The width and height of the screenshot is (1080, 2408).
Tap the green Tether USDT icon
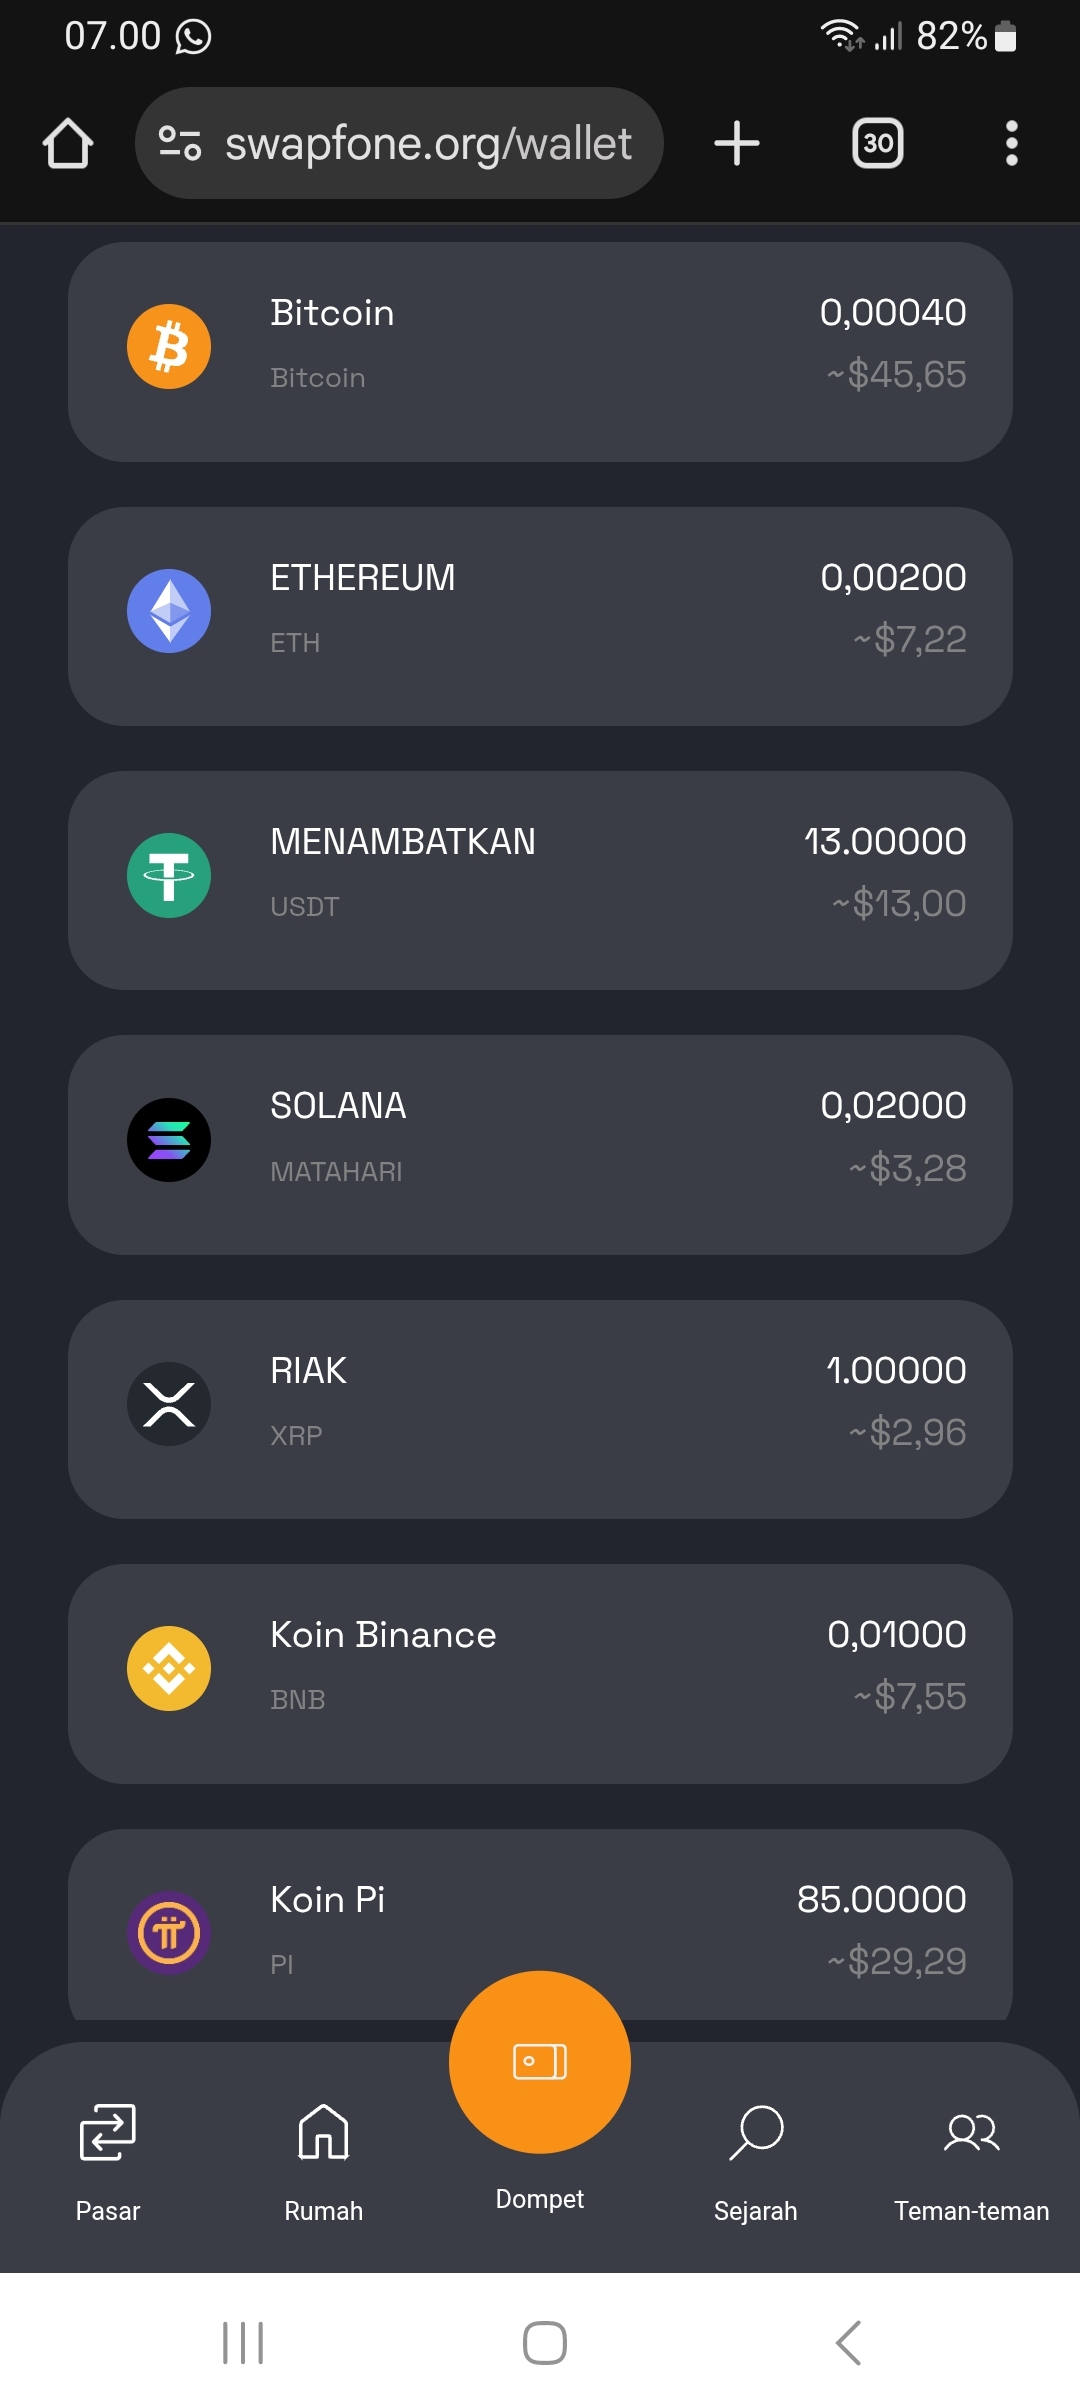pos(169,876)
